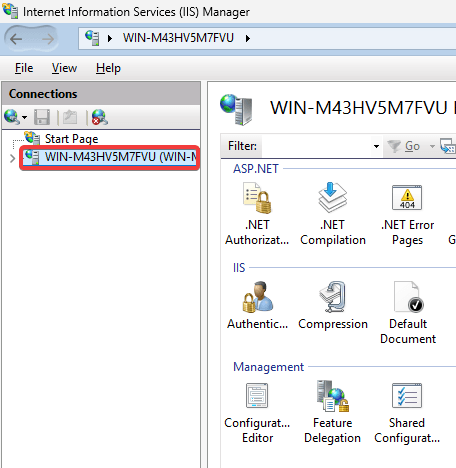Click the server icon in address bar
Screen dimensions: 456x468
[x=92, y=38]
